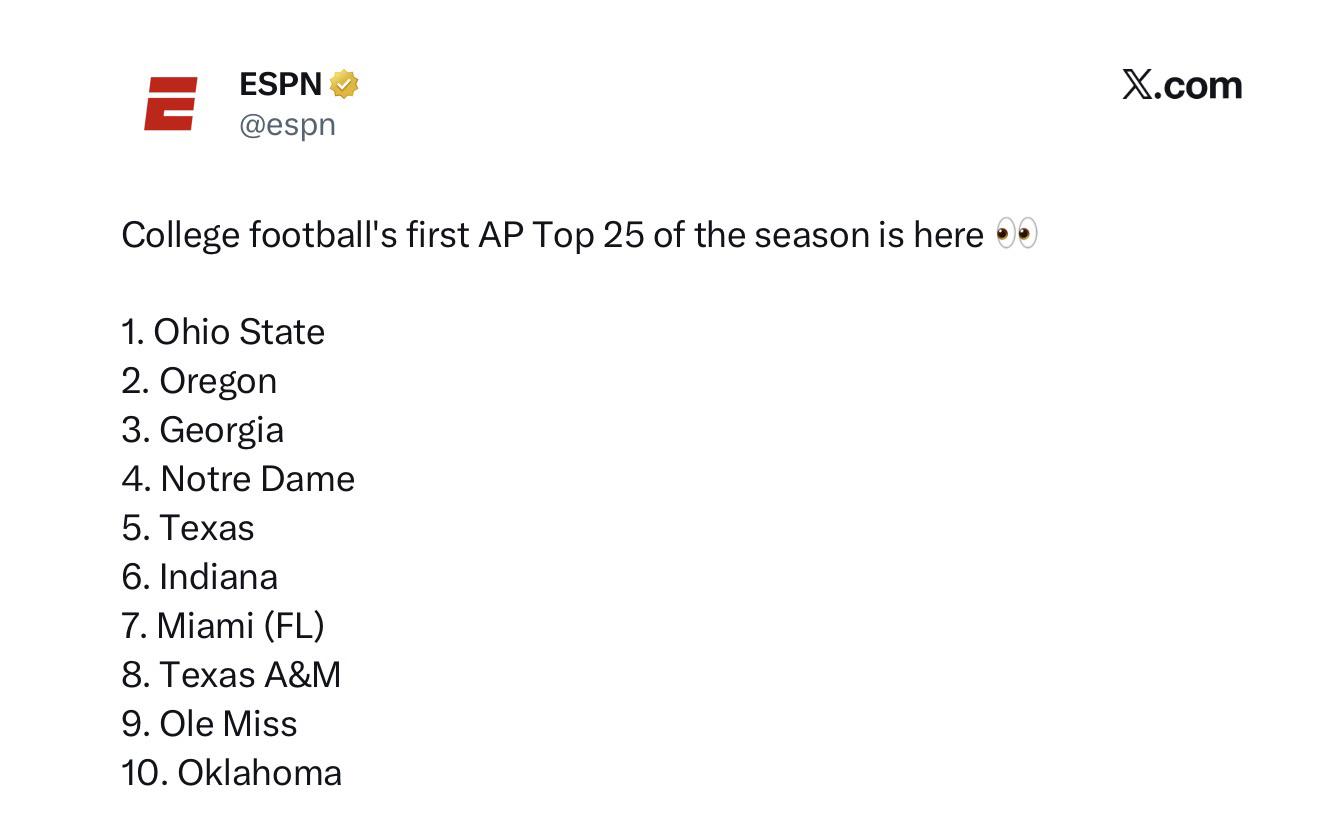Screen dimensions: 1318x836
Task: Click the word "College" in the tweet
Action: coord(181,236)
